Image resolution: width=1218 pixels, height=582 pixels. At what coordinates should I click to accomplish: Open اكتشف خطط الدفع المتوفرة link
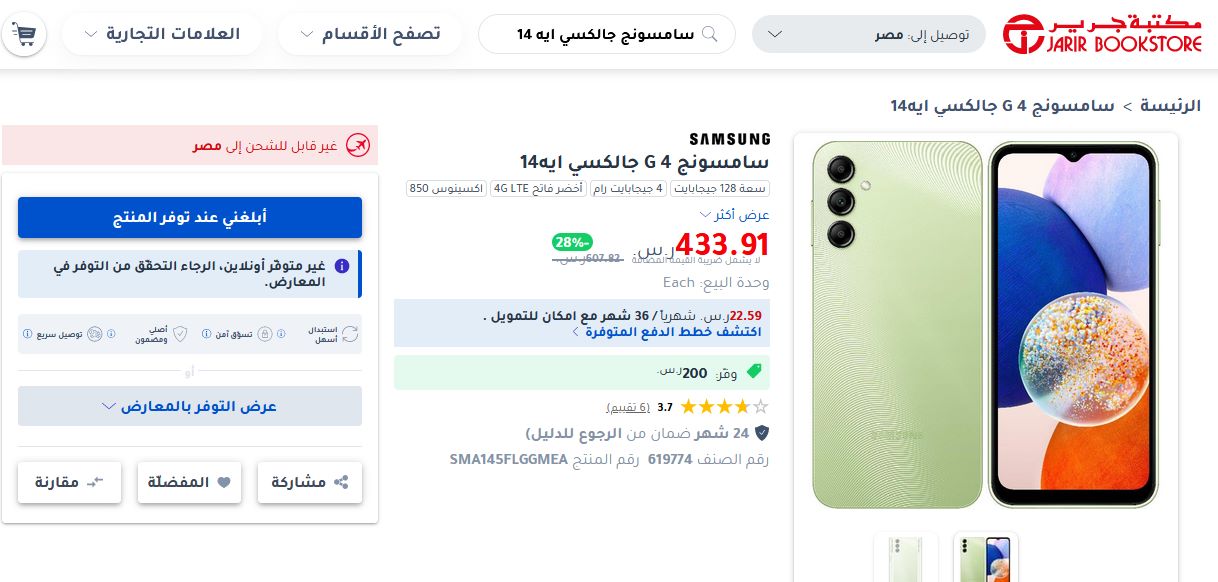[x=666, y=331]
